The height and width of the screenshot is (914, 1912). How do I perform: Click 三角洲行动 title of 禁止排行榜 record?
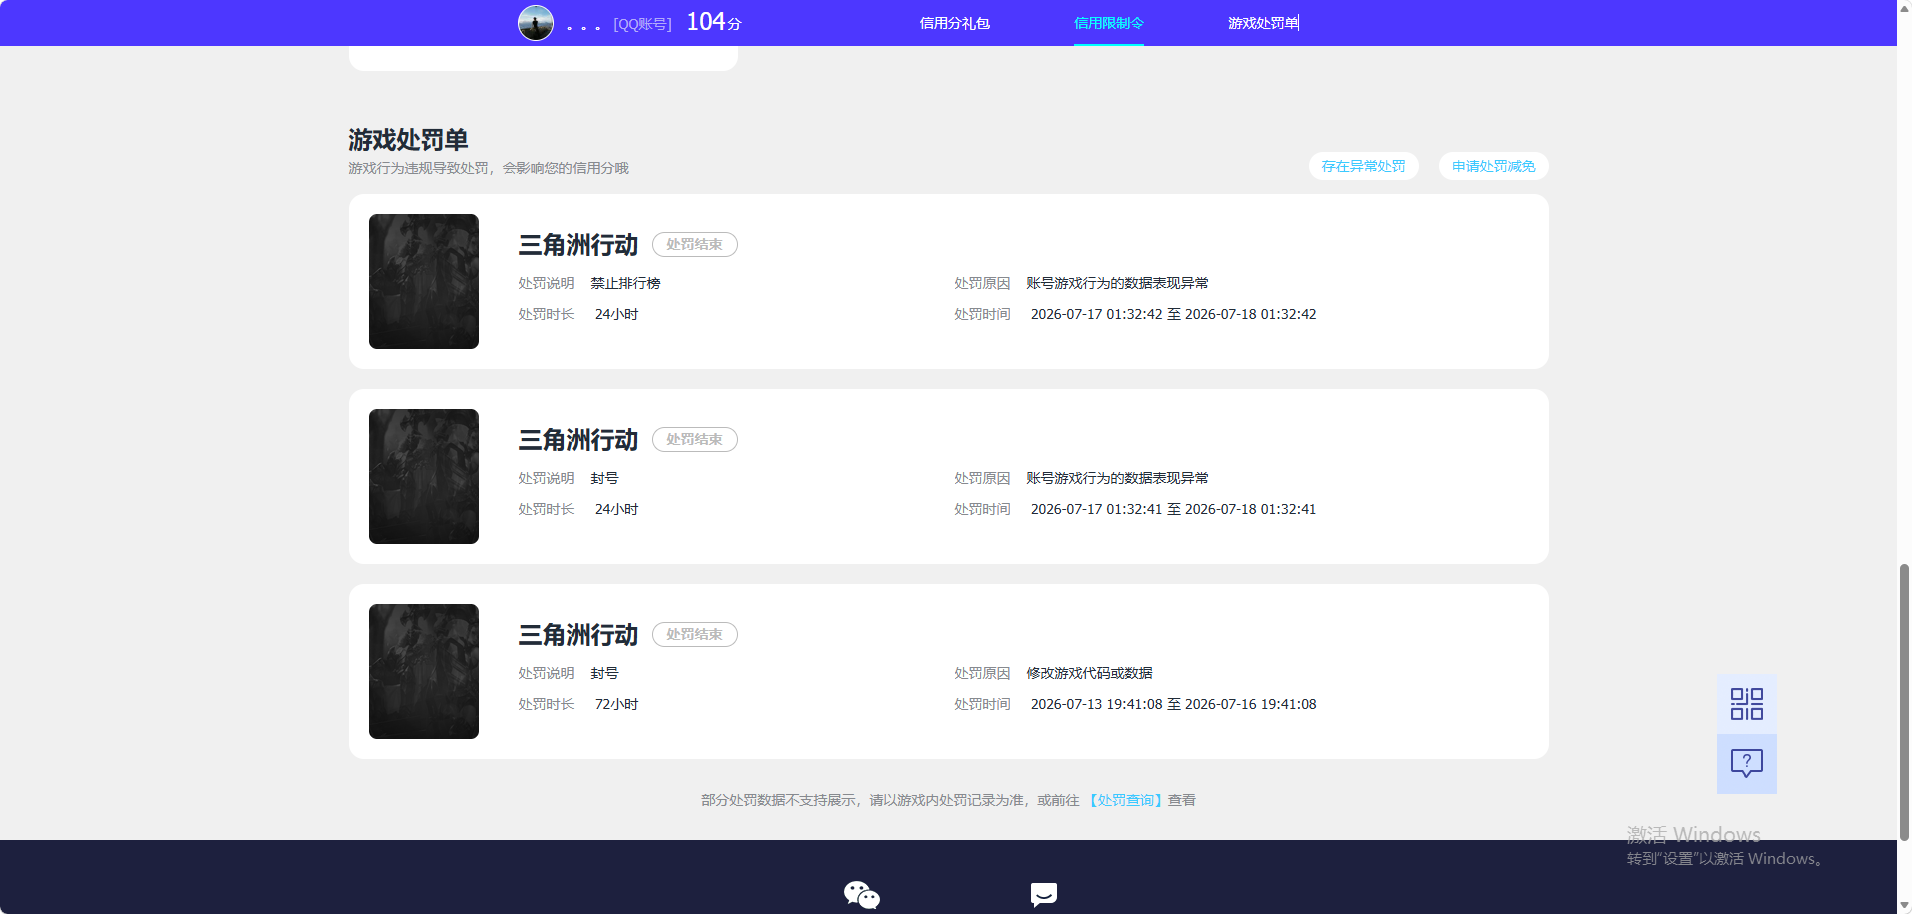tap(578, 245)
